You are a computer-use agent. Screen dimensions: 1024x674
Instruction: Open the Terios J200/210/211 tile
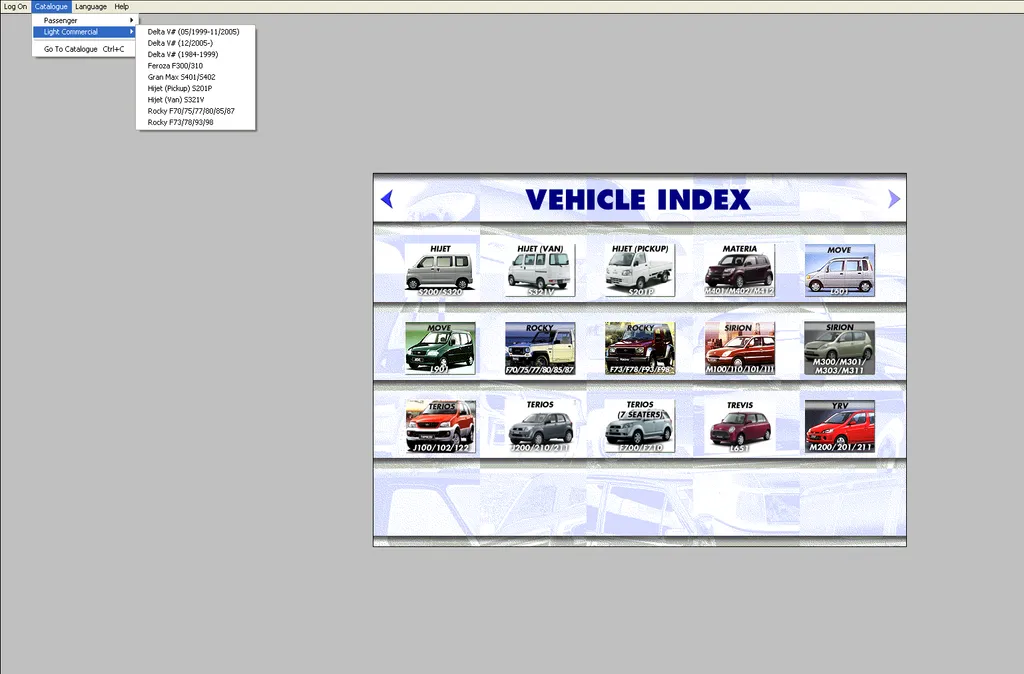(540, 426)
